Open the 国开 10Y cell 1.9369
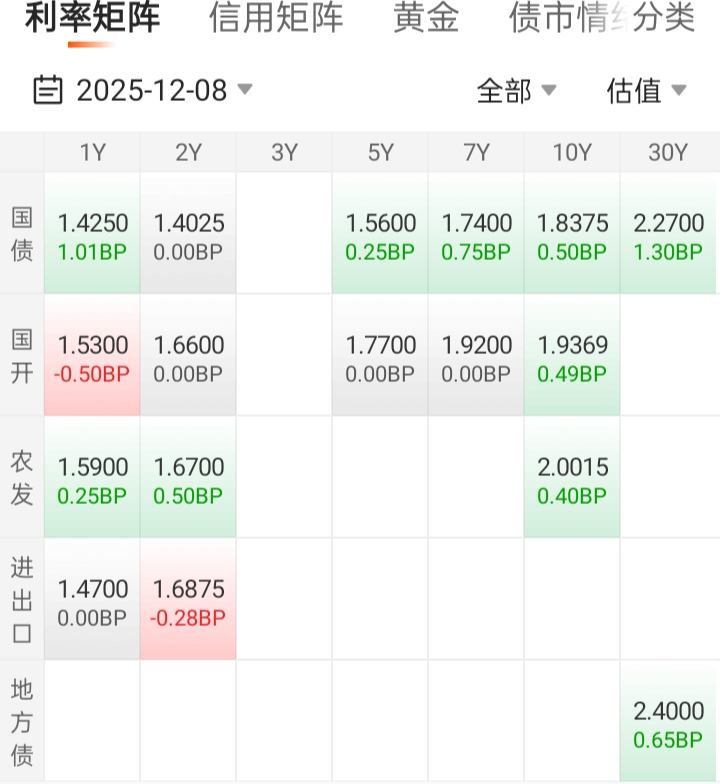 [x=572, y=357]
